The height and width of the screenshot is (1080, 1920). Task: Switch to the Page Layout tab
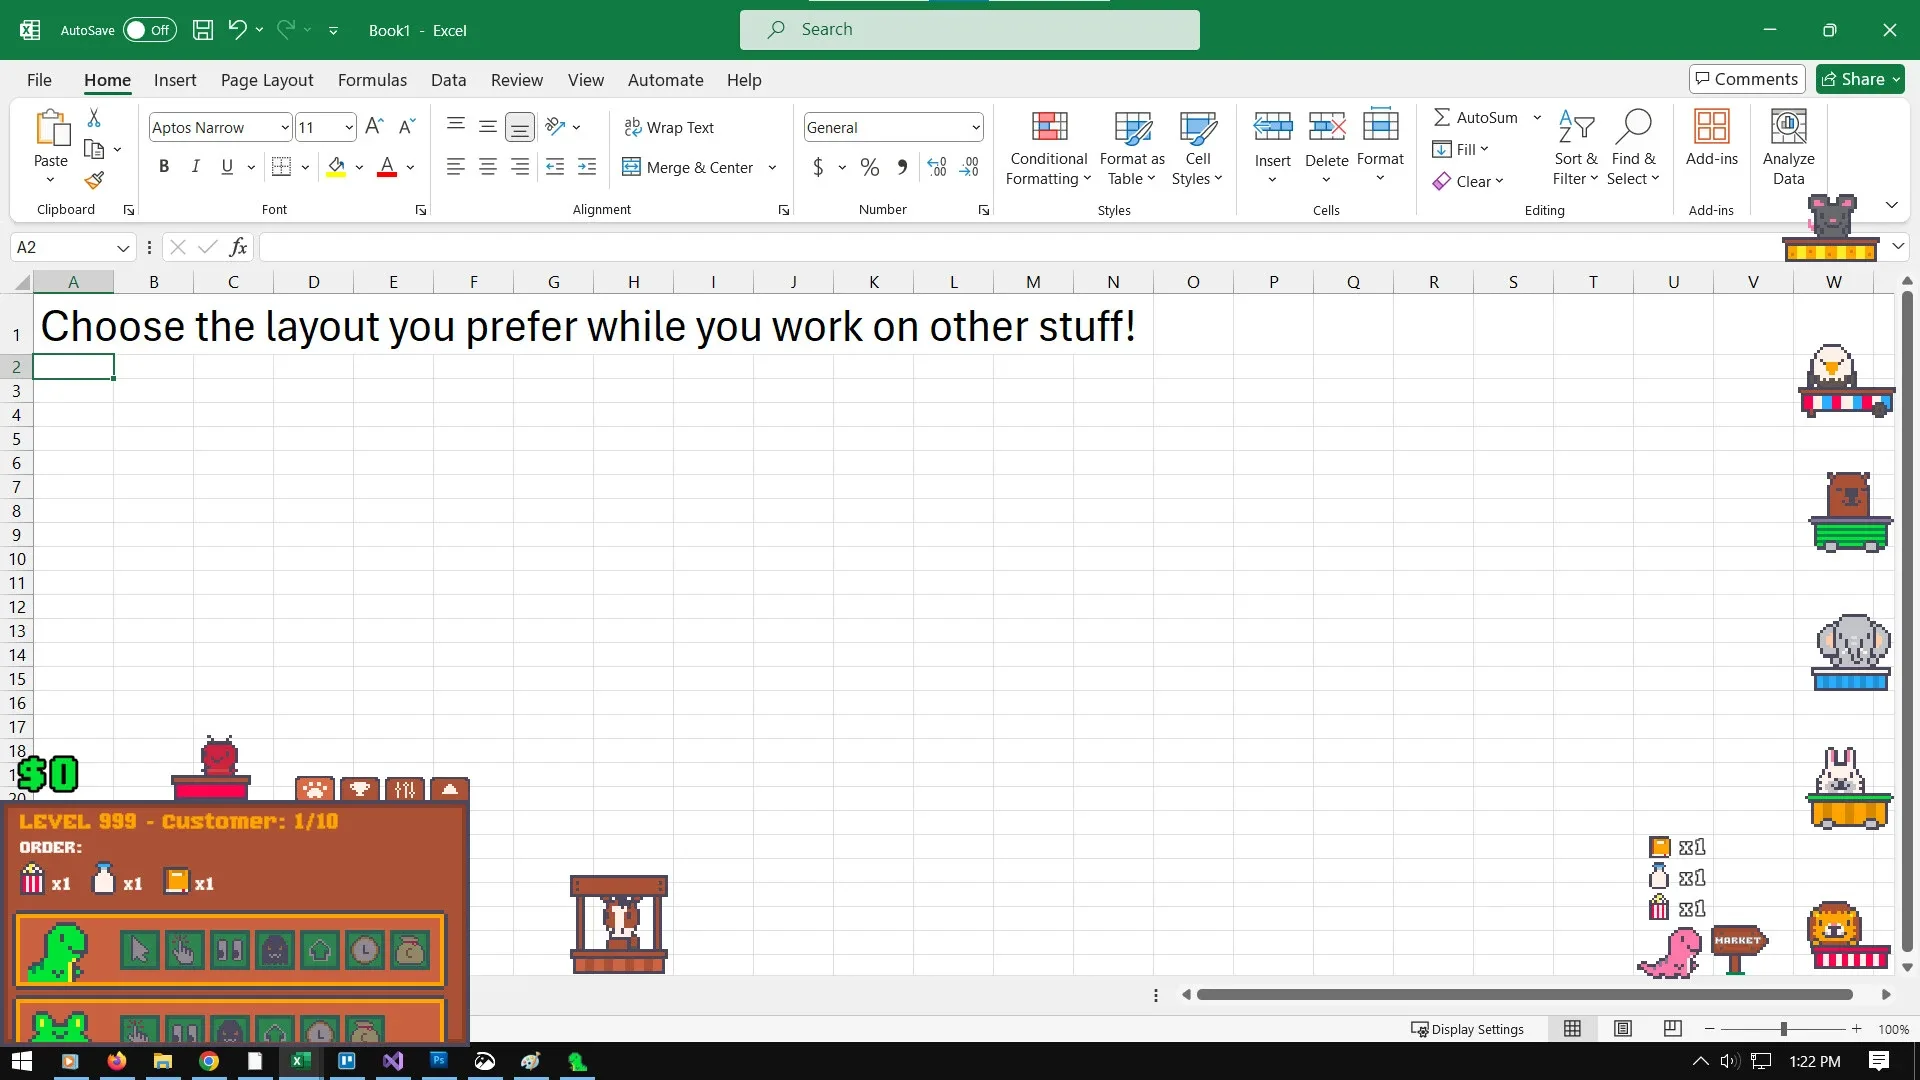(267, 80)
